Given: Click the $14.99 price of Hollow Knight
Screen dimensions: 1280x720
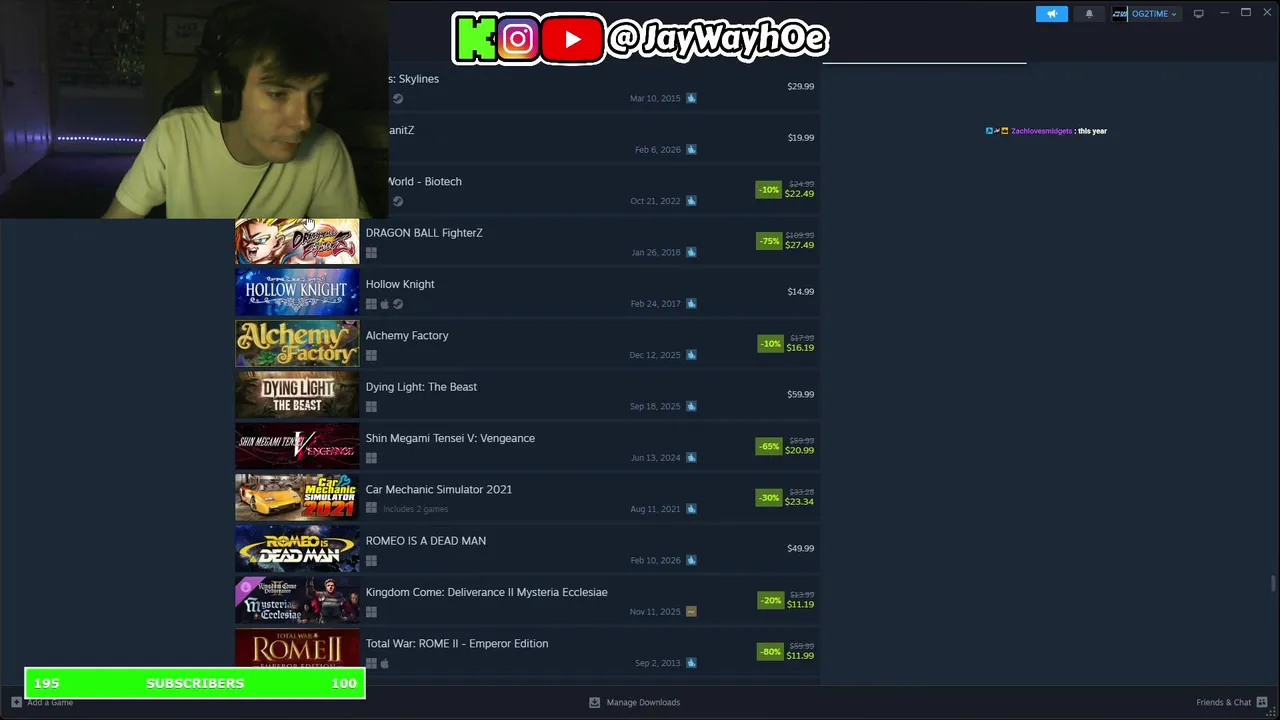Looking at the screenshot, I should pyautogui.click(x=800, y=292).
